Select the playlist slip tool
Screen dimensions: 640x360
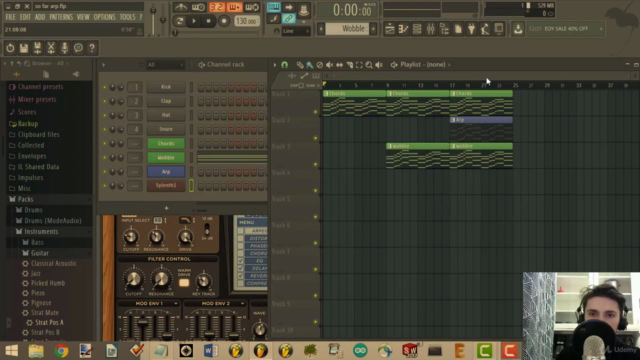click(x=339, y=64)
